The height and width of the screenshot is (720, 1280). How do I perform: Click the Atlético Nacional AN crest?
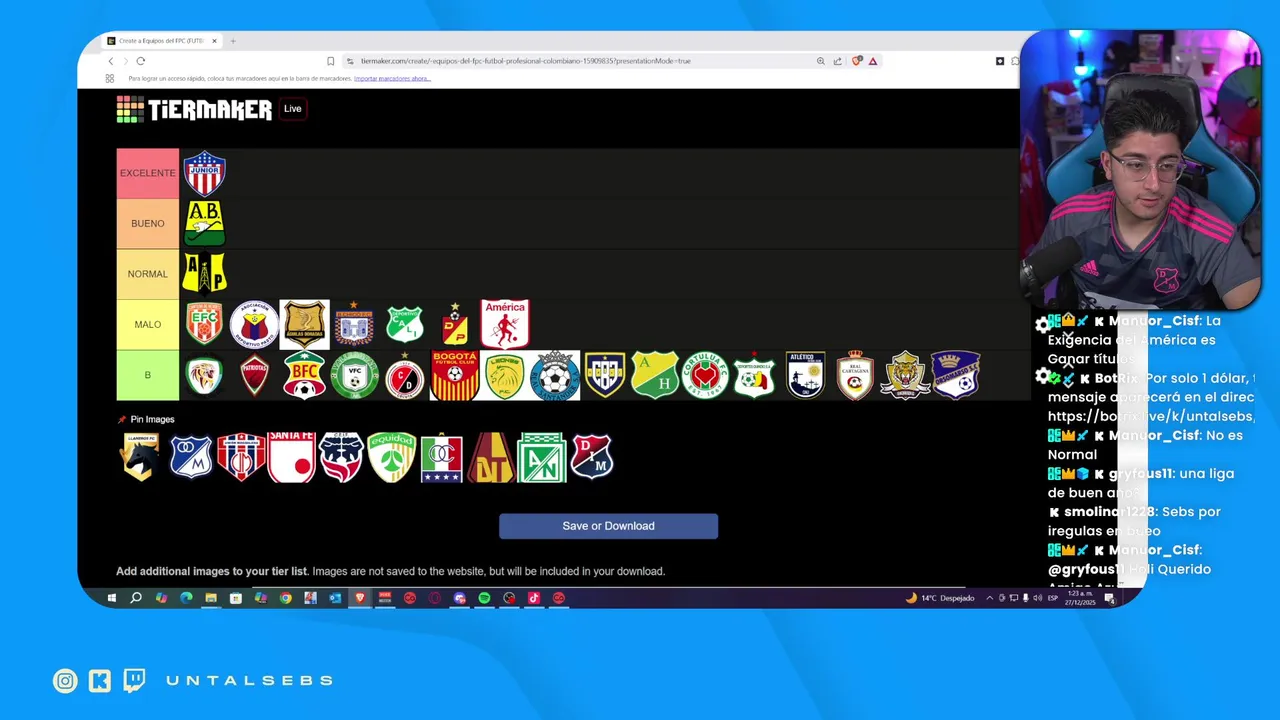pos(542,457)
